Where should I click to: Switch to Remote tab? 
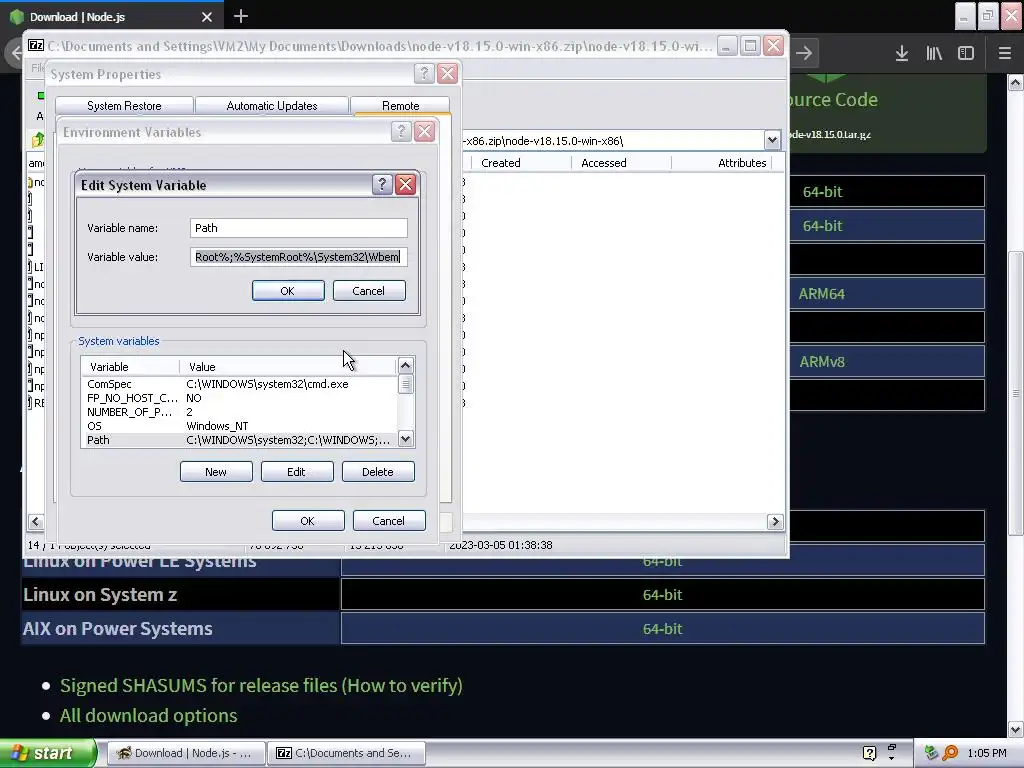tap(400, 106)
